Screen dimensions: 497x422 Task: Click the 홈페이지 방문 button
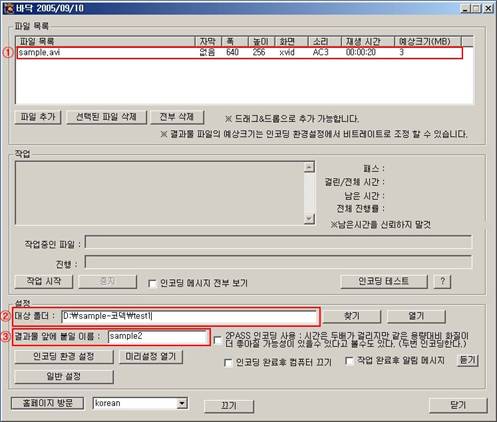point(47,403)
